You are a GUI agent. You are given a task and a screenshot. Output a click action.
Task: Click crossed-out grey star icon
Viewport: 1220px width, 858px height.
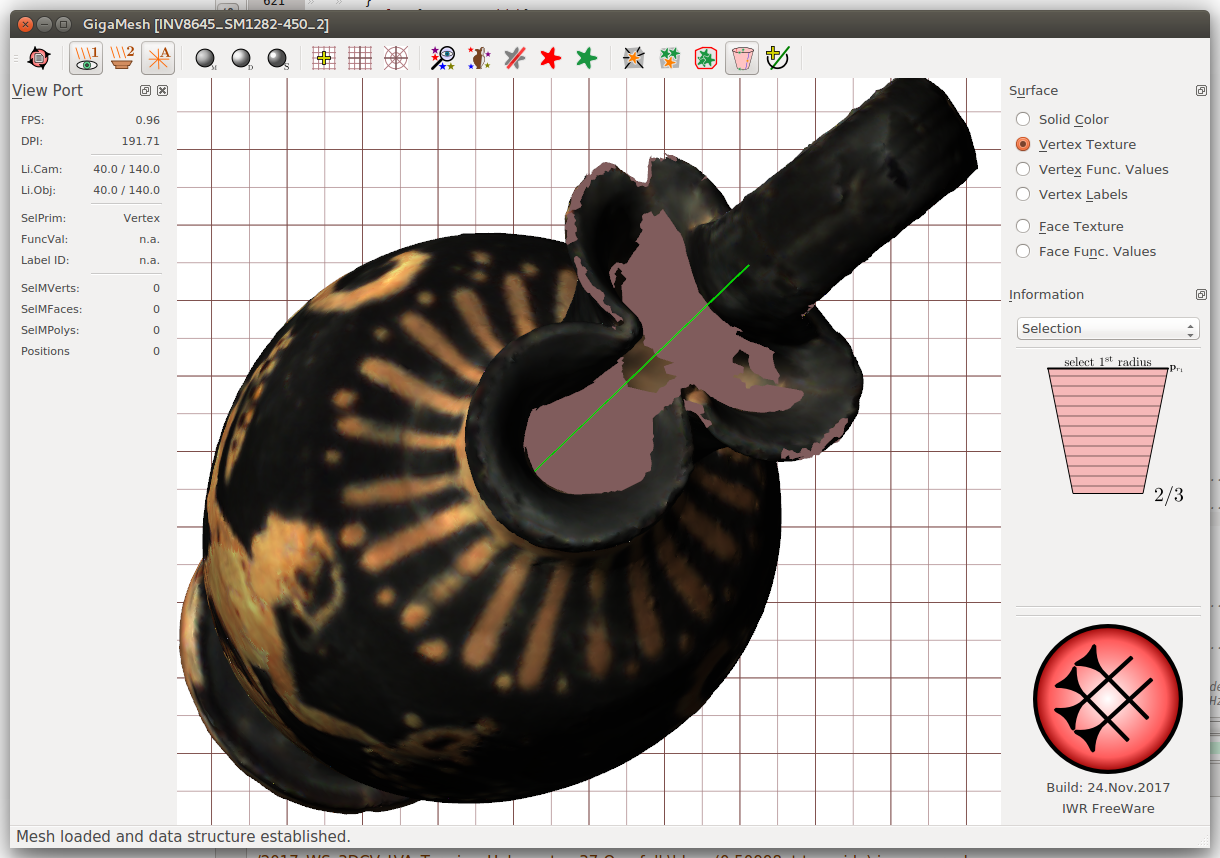pos(515,59)
